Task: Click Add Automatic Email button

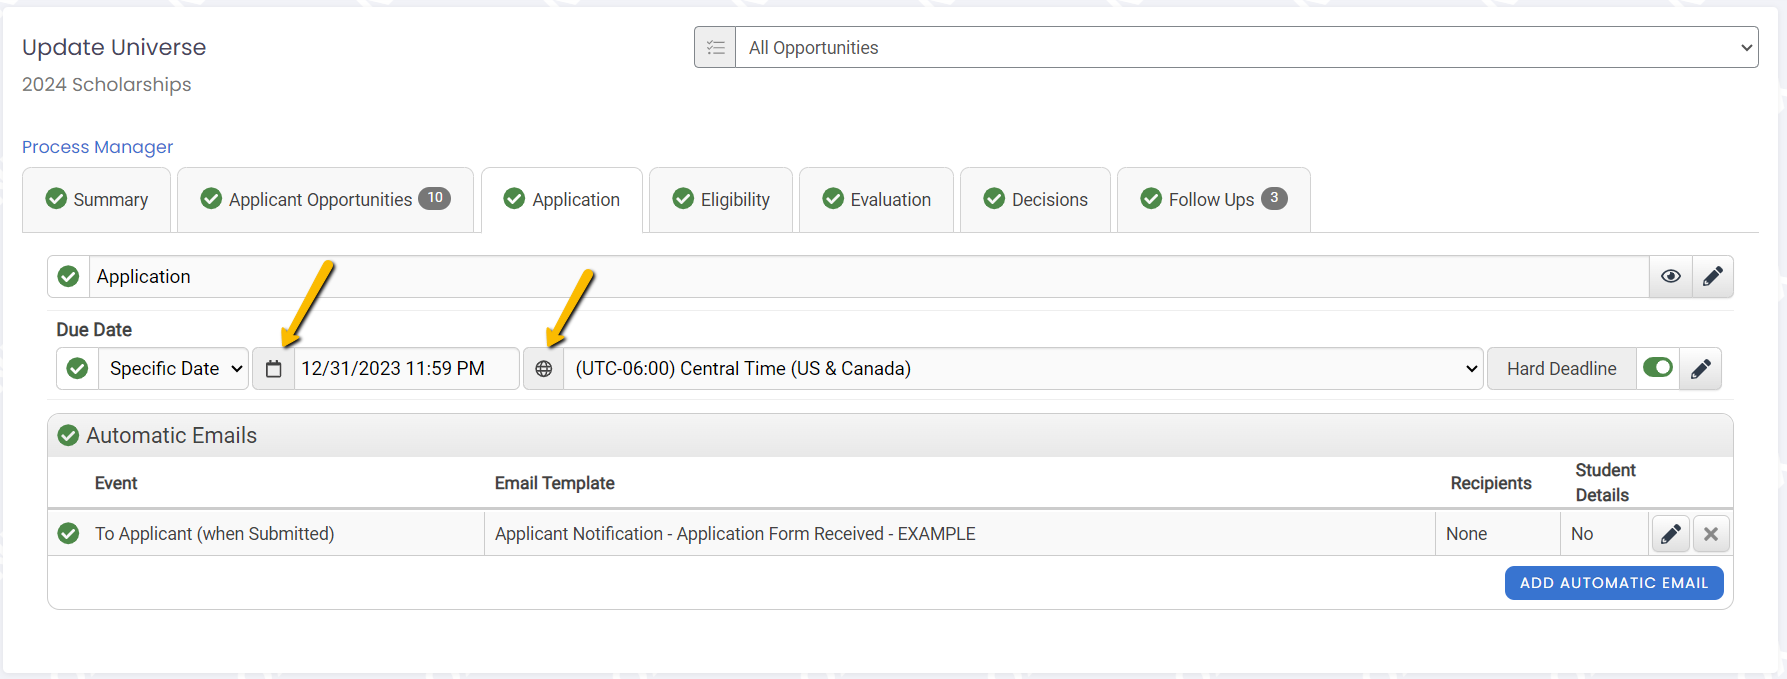Action: (1614, 583)
